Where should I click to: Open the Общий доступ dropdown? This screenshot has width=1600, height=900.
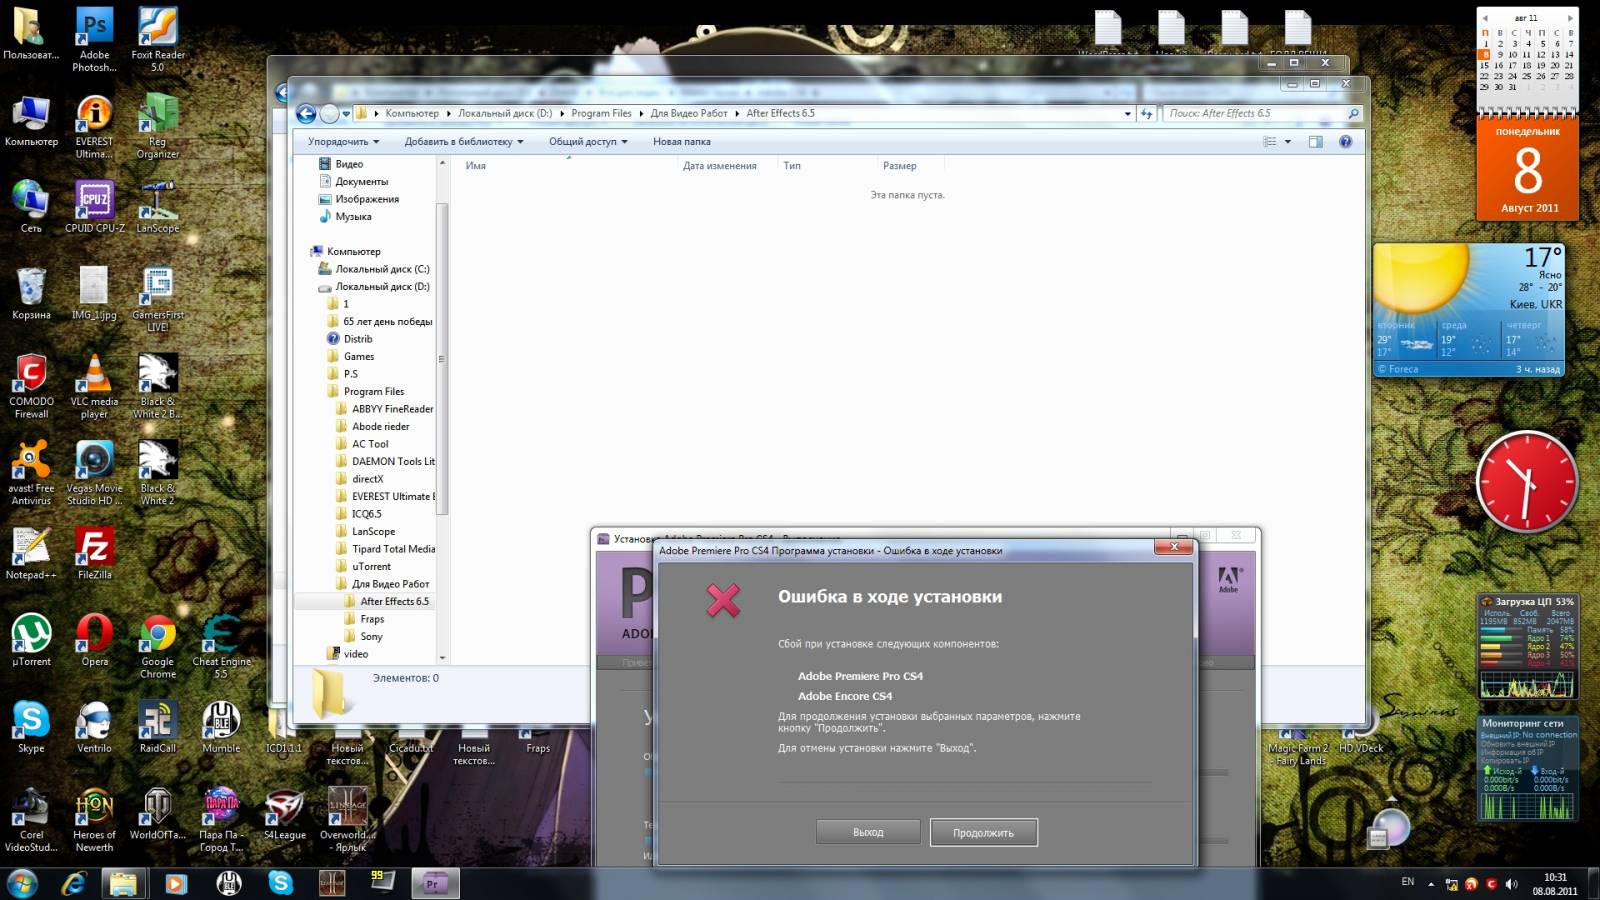pos(588,142)
